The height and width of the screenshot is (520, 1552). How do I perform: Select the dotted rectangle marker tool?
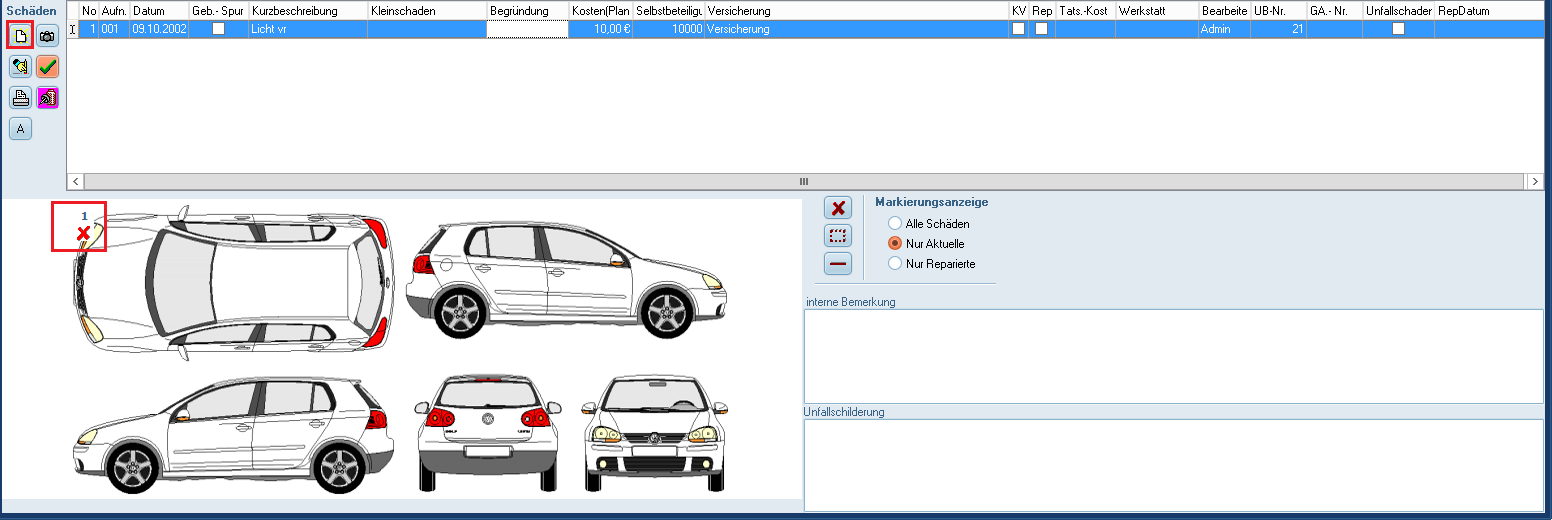(x=838, y=236)
